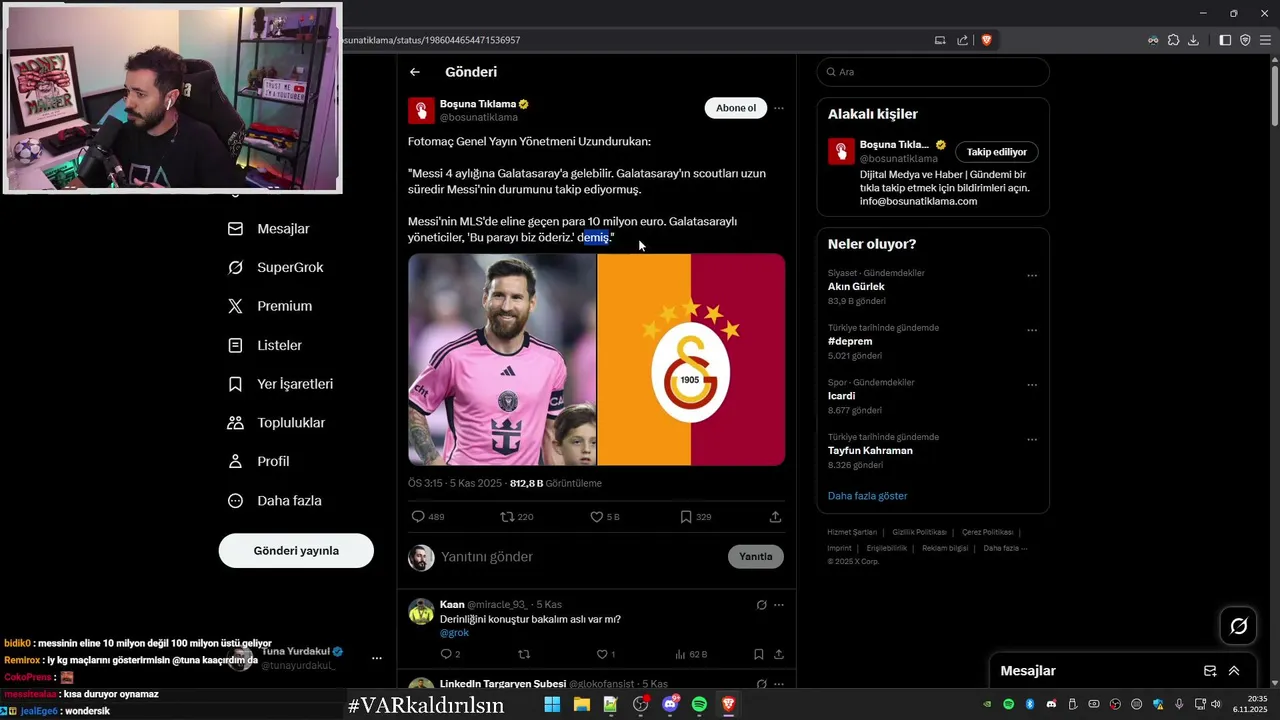Viewport: 1280px width, 720px height.
Task: Open options for the Akın Gürlek trend
Action: pyautogui.click(x=1032, y=276)
